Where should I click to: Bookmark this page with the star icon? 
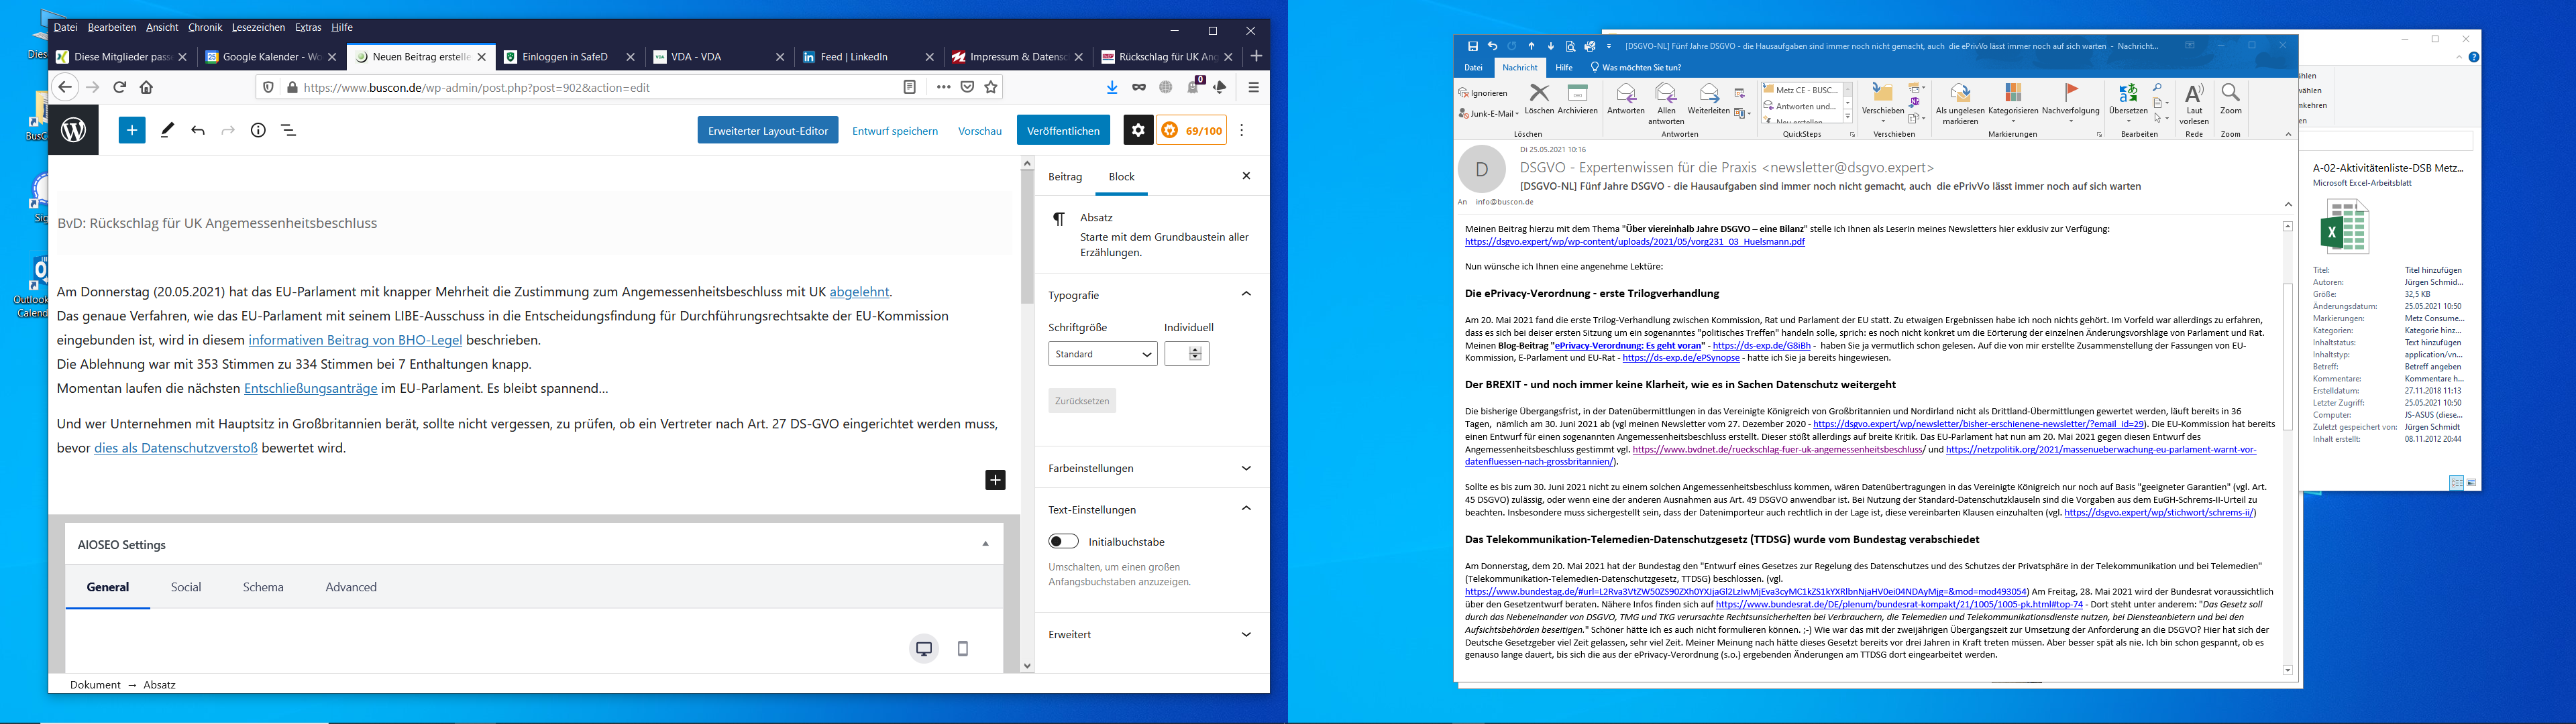pos(991,87)
